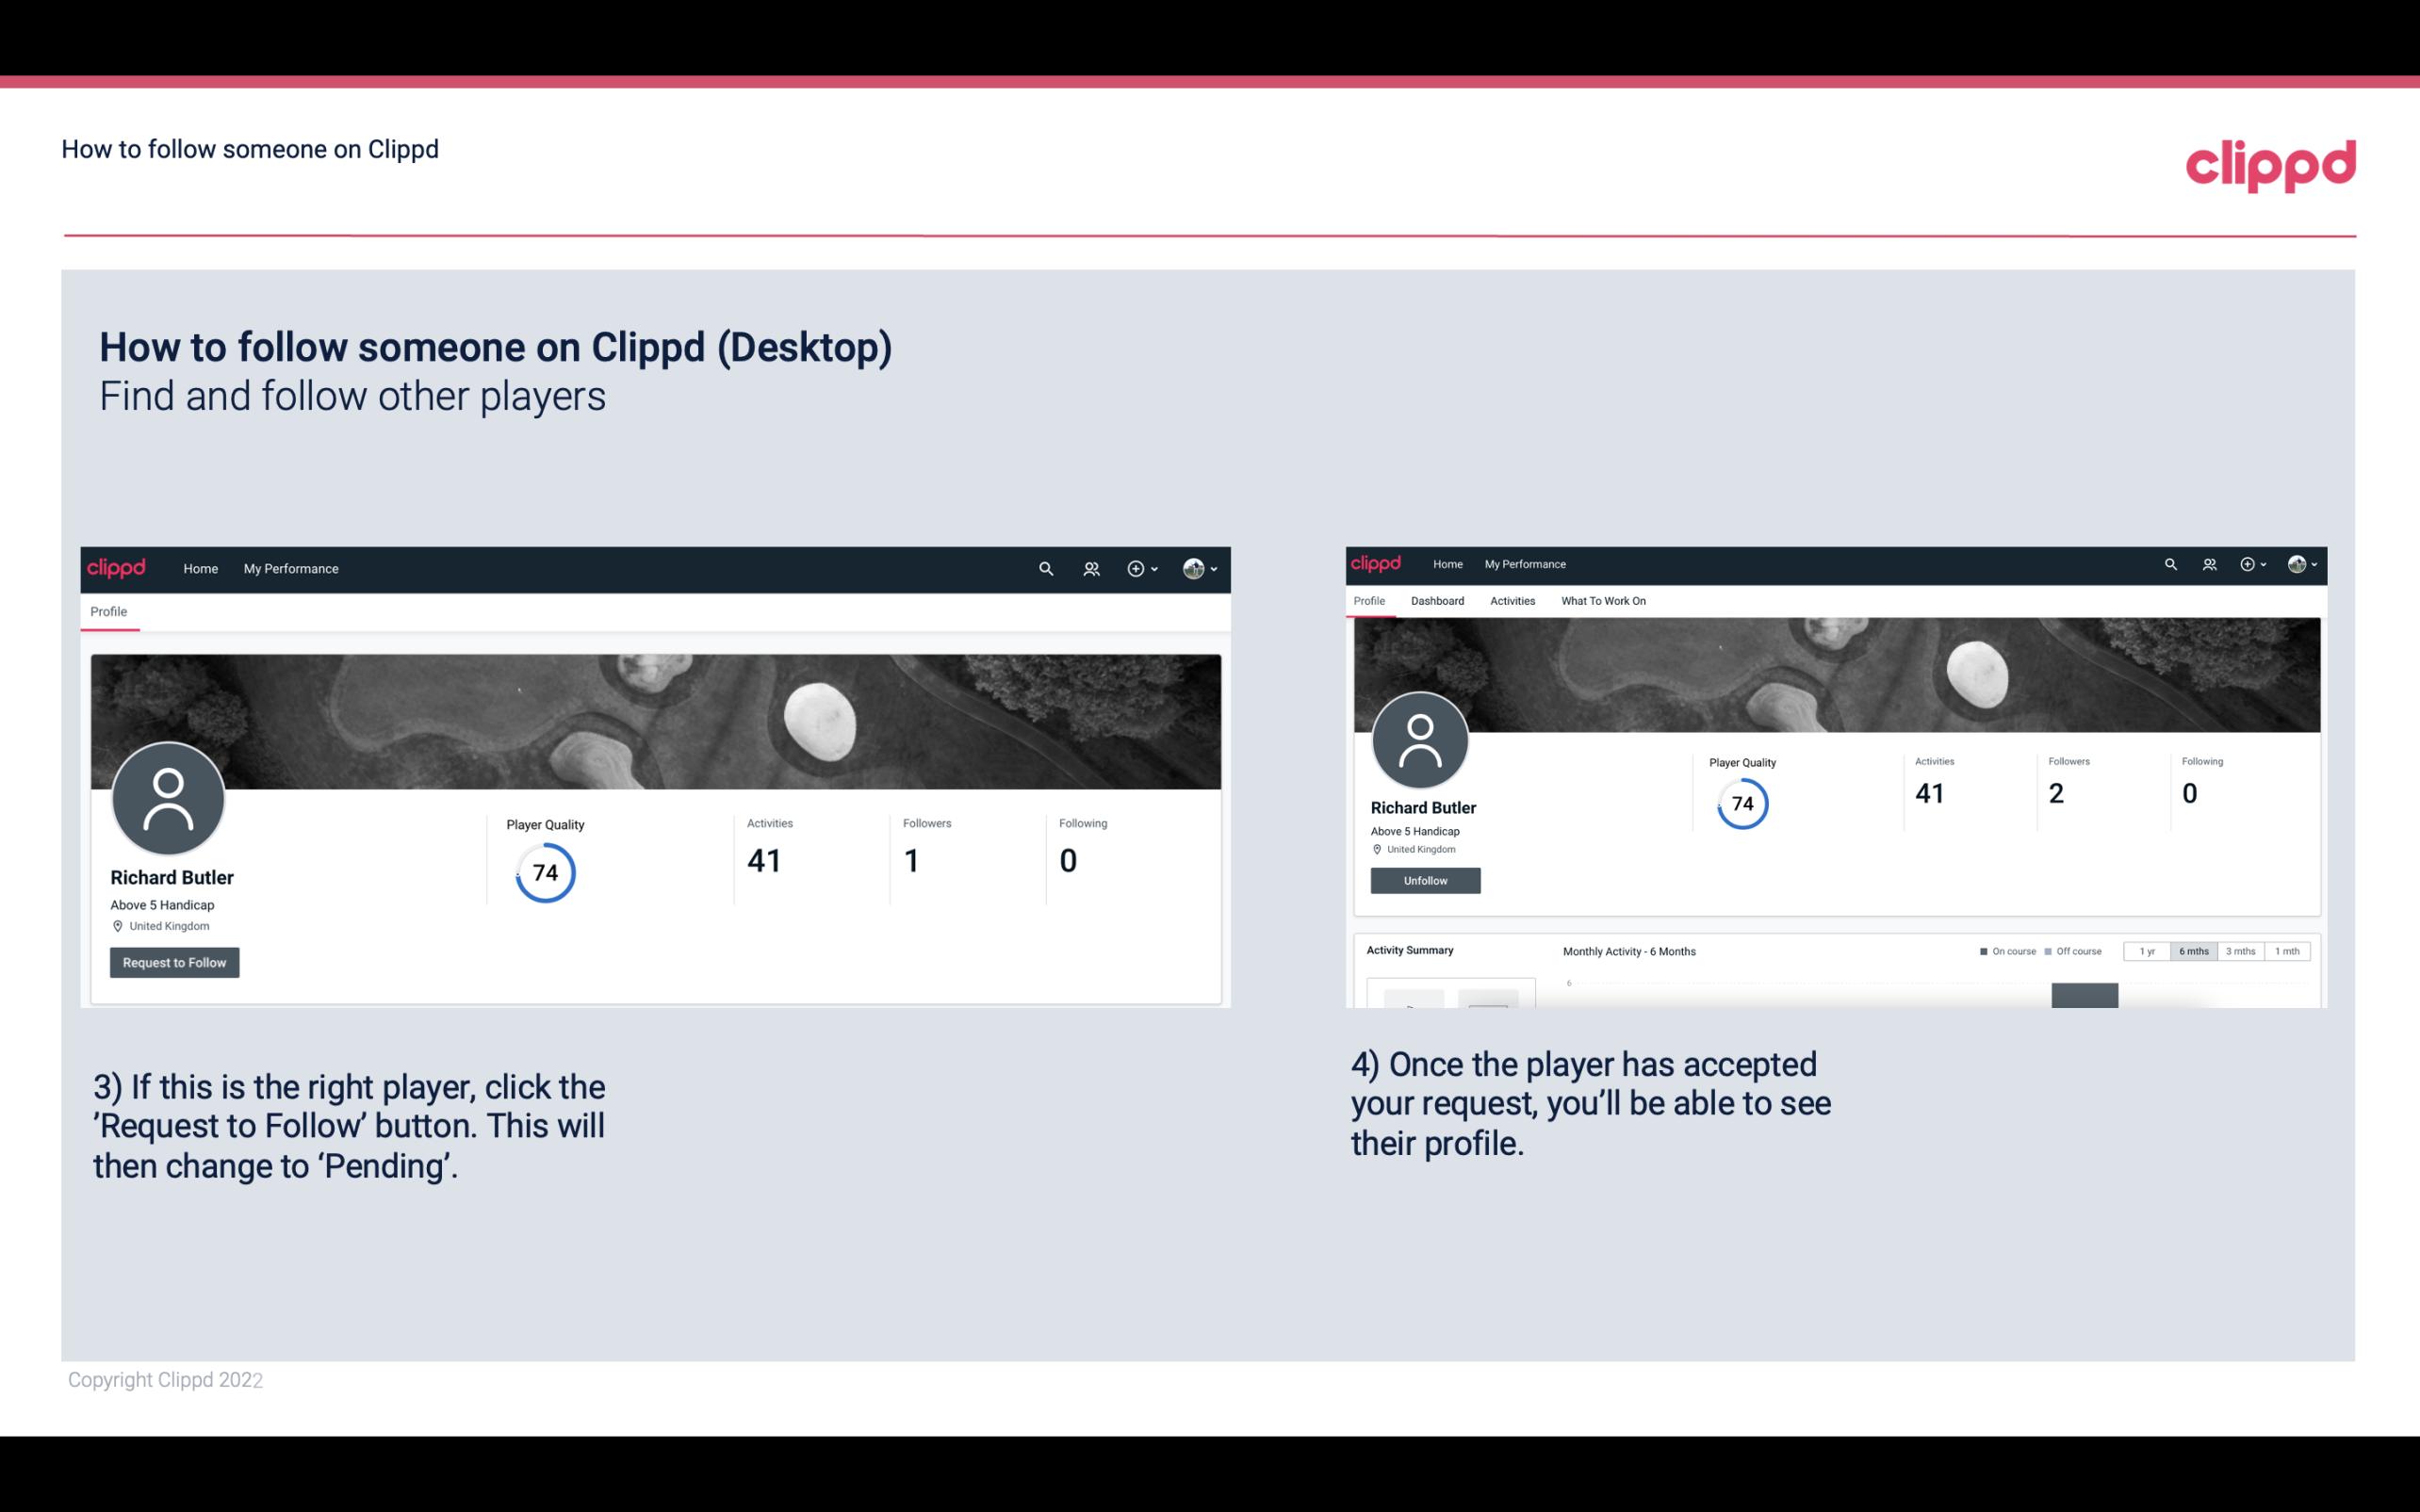Image resolution: width=2420 pixels, height=1512 pixels.
Task: Select the '1 yr' time range dropdown
Action: click(2150, 951)
